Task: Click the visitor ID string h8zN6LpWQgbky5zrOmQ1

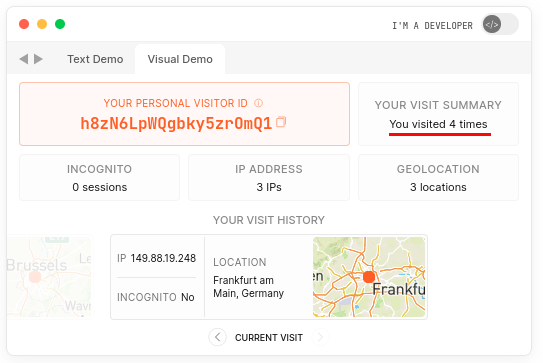Action: [176, 124]
